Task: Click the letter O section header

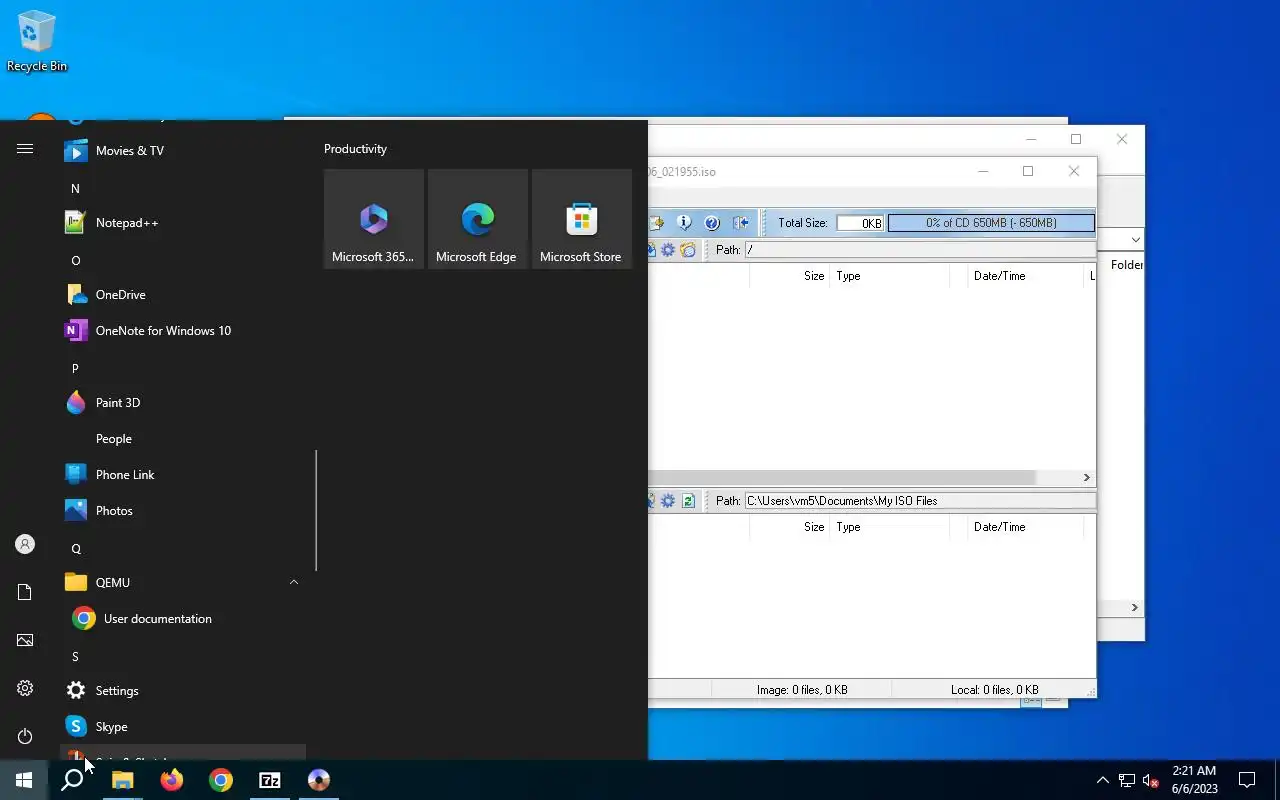Action: pos(75,260)
